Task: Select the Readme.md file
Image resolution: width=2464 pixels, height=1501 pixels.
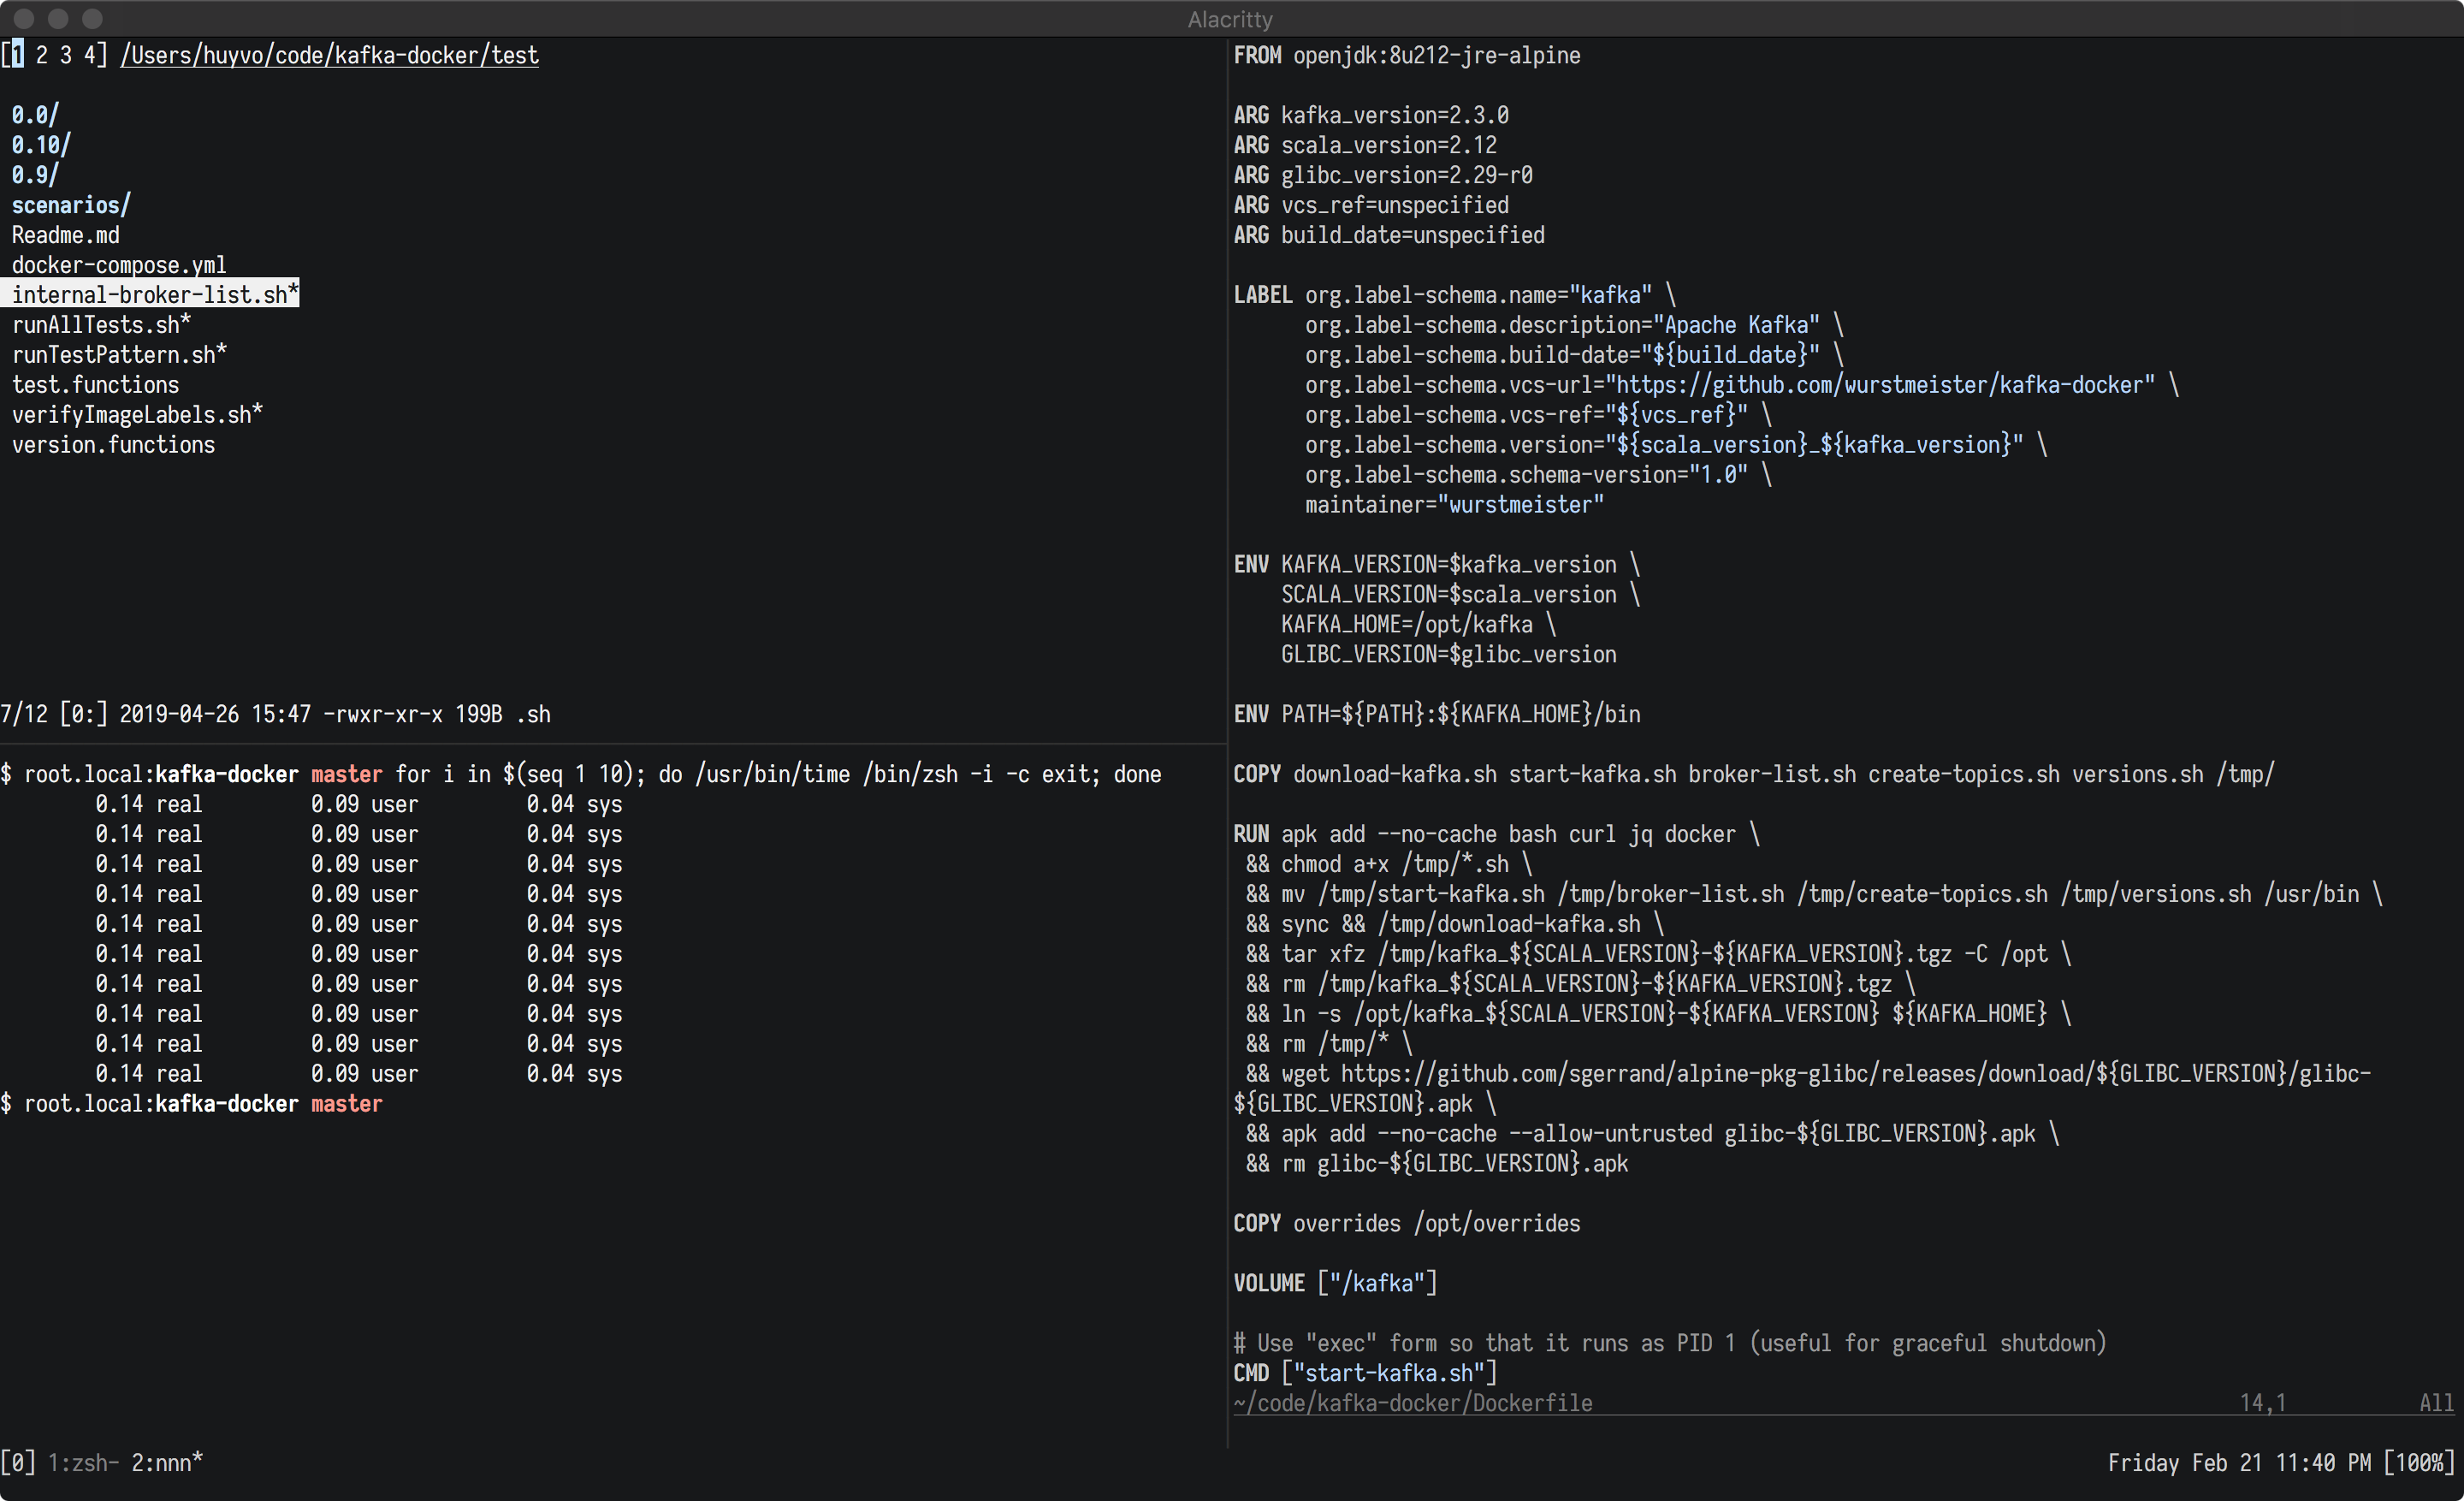Action: click(66, 235)
